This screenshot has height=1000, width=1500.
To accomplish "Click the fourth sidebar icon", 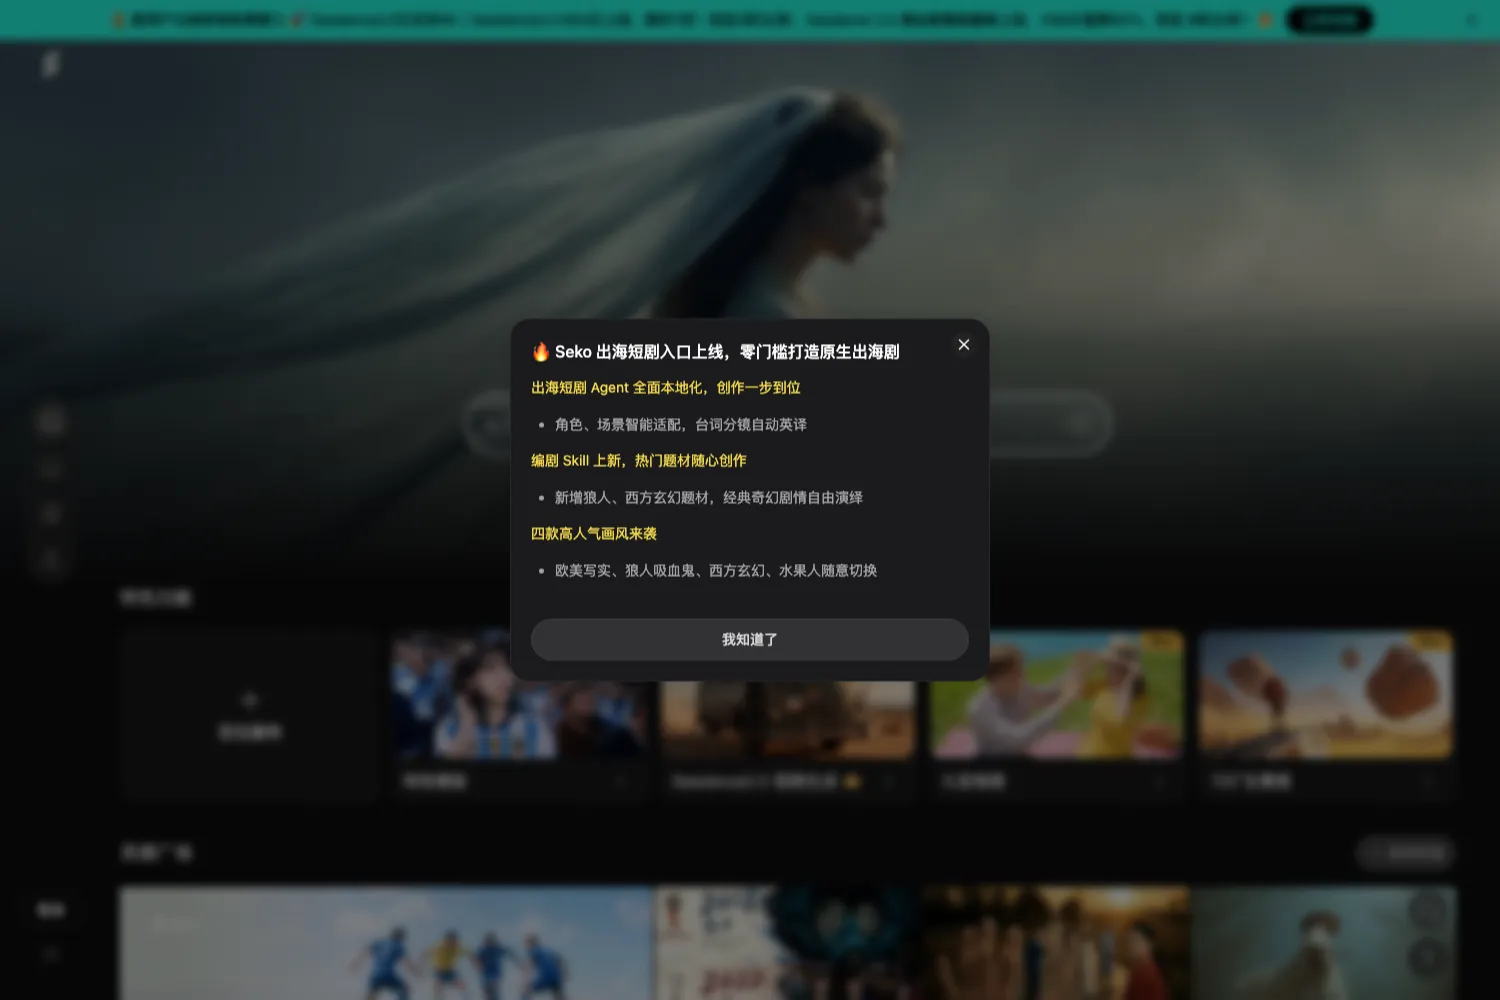I will (x=51, y=560).
